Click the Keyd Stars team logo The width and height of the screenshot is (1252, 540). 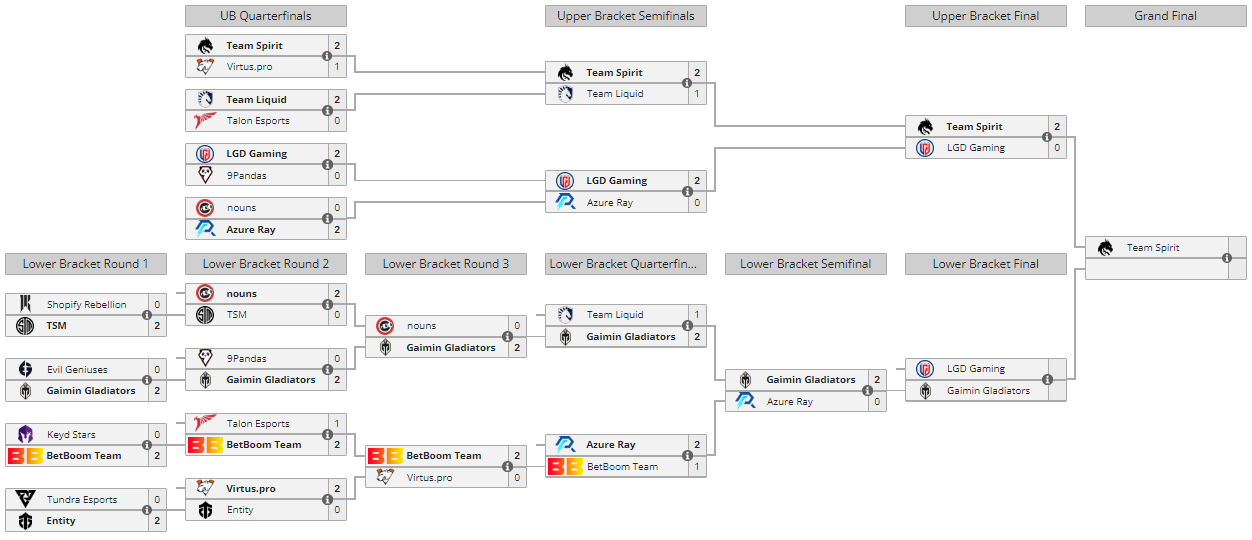(x=26, y=434)
